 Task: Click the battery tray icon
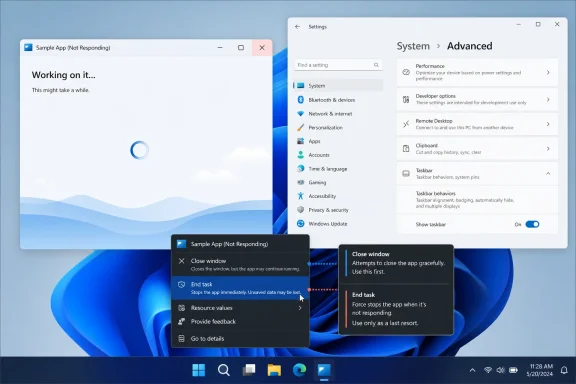coord(513,370)
